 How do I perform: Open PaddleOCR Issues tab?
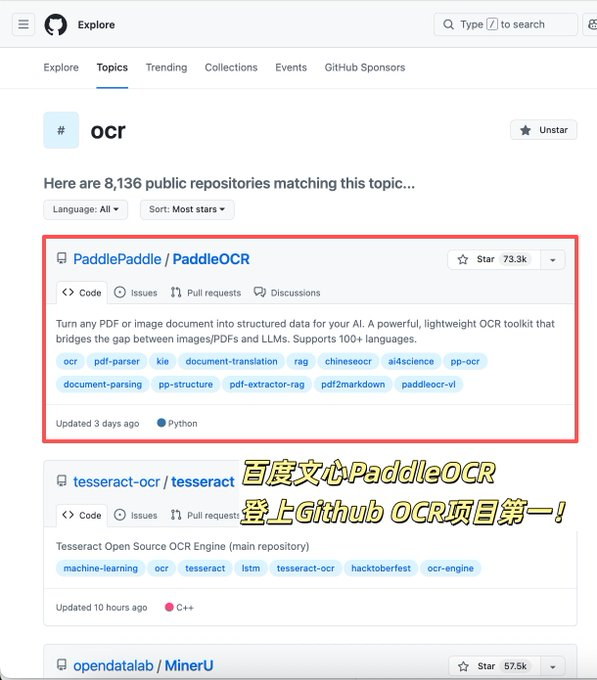(135, 293)
